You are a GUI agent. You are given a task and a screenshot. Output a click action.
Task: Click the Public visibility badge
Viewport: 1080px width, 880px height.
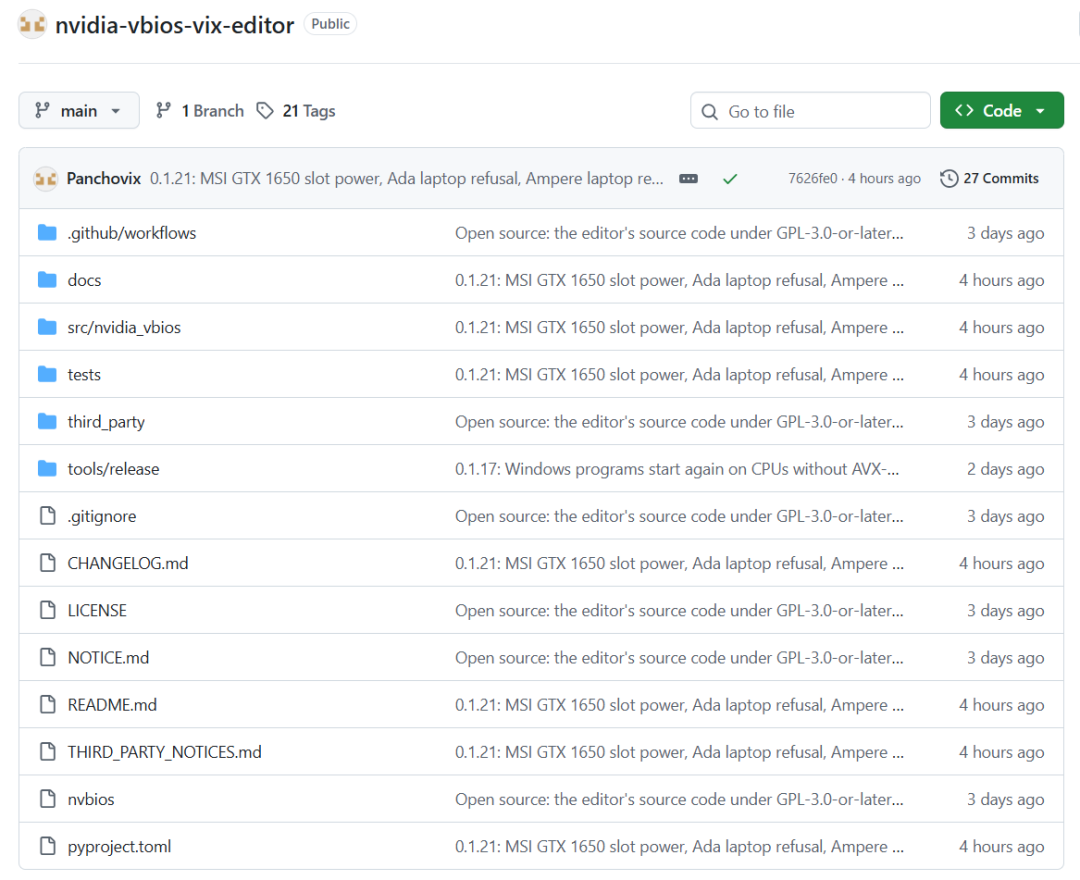[330, 24]
